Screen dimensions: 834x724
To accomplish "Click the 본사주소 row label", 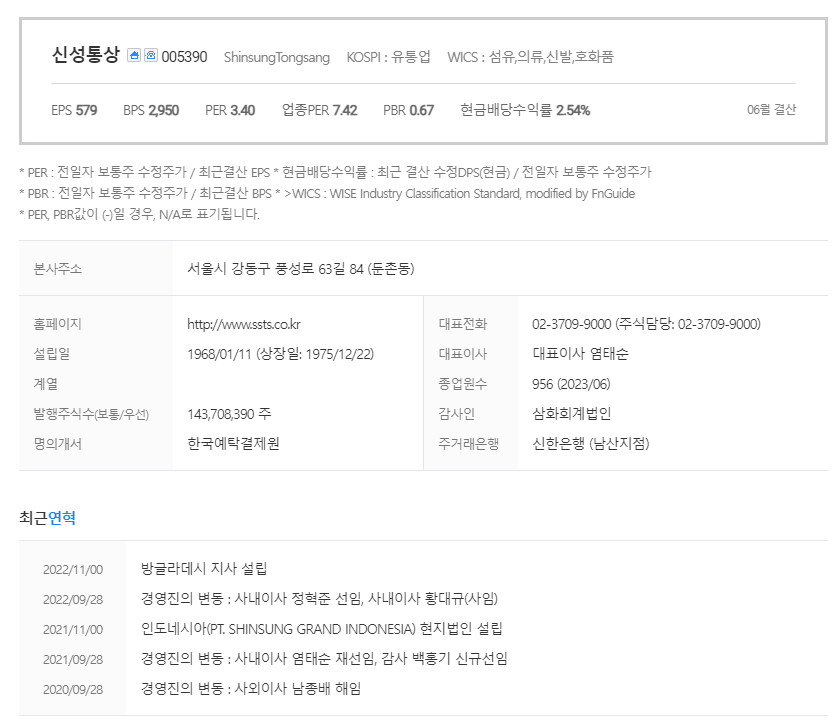I will point(57,269).
